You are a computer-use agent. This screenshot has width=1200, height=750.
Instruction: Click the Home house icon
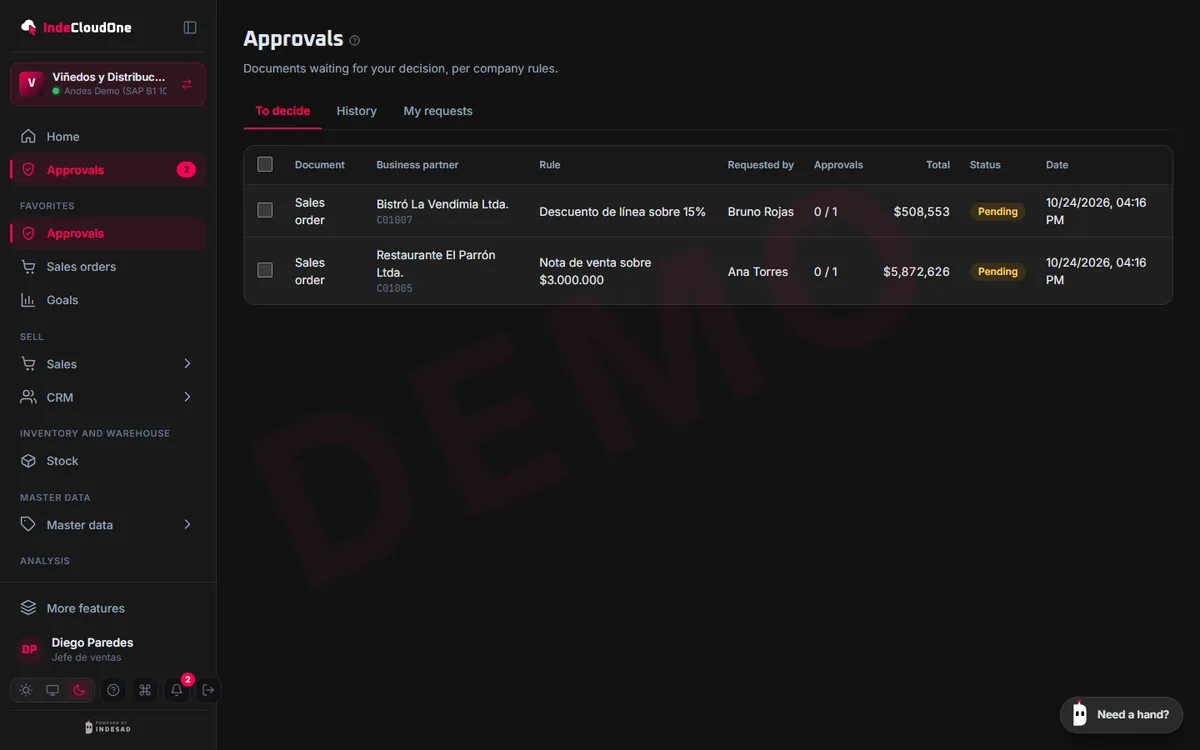(x=28, y=137)
